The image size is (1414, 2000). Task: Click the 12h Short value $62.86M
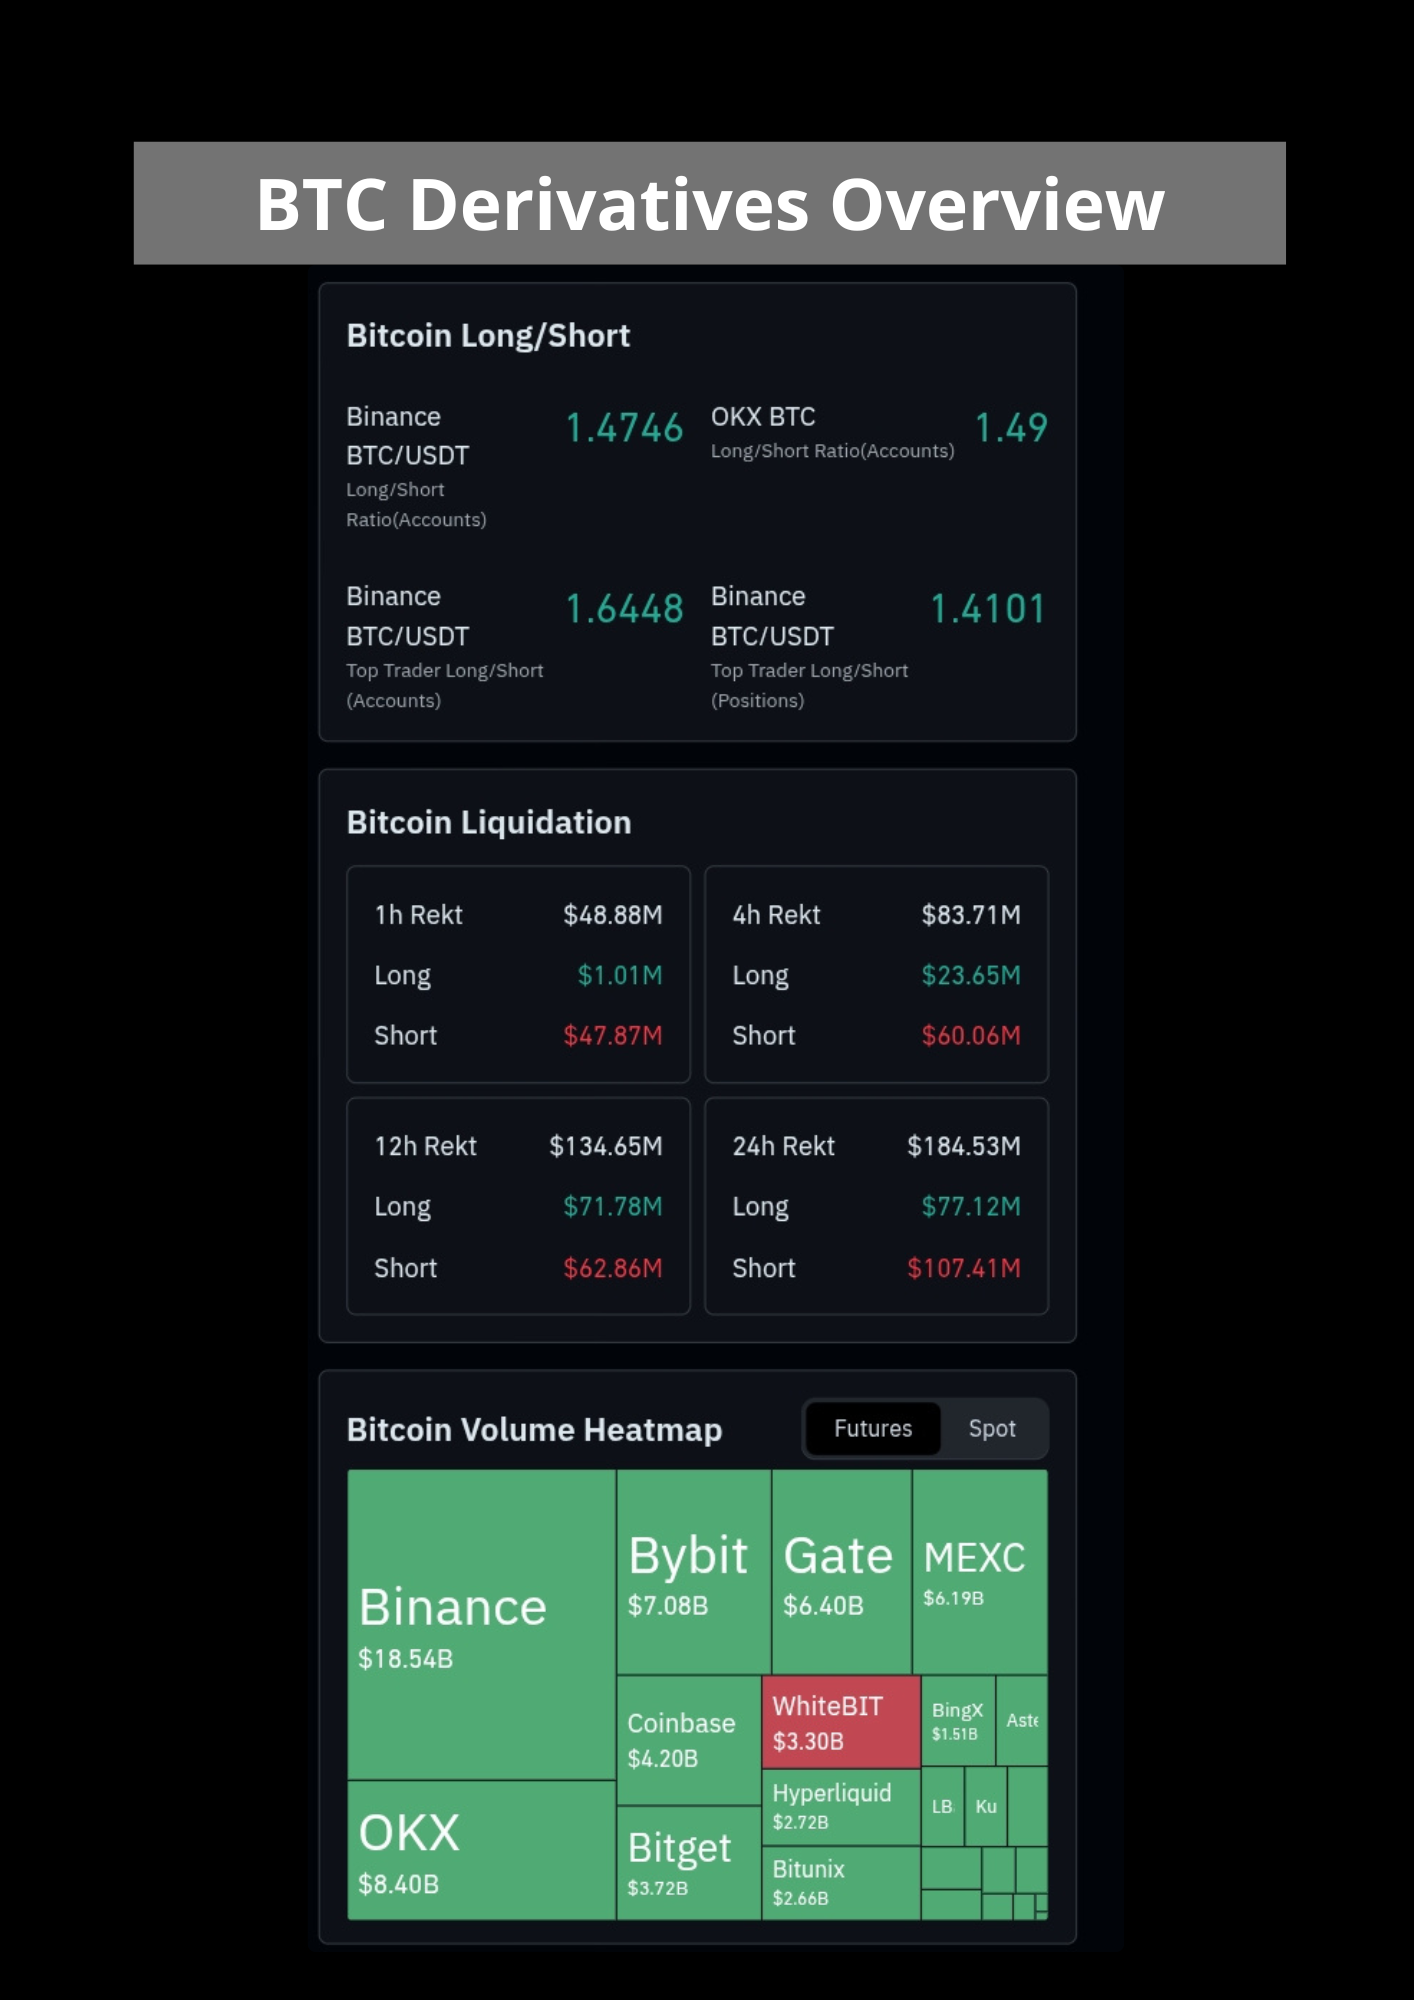[612, 1268]
